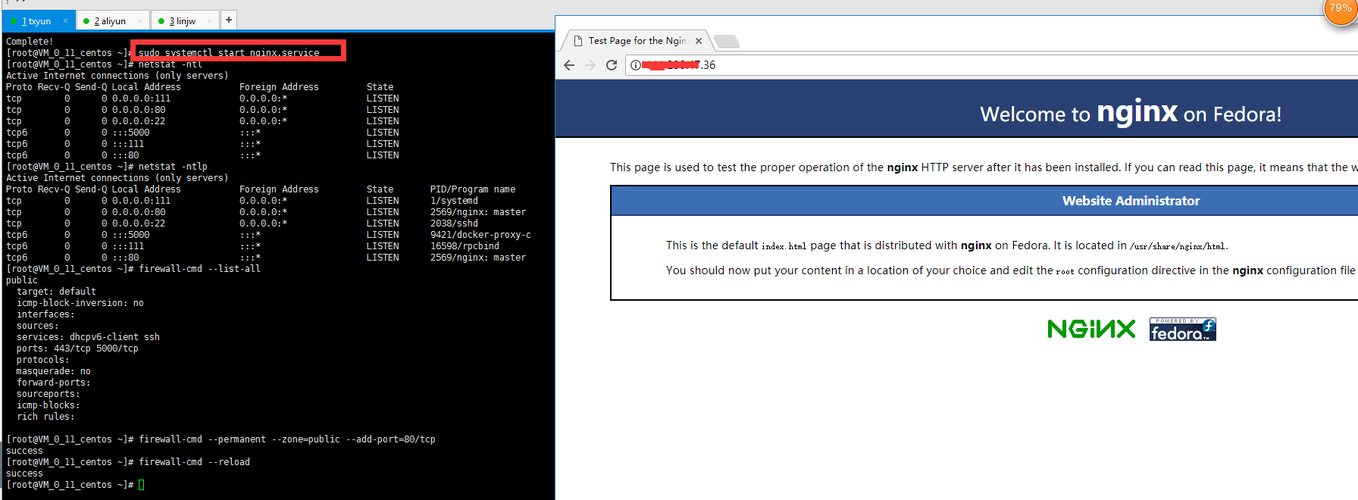The width and height of the screenshot is (1358, 500).
Task: Select the Test Page for the Nginx browser tab
Action: [x=636, y=41]
